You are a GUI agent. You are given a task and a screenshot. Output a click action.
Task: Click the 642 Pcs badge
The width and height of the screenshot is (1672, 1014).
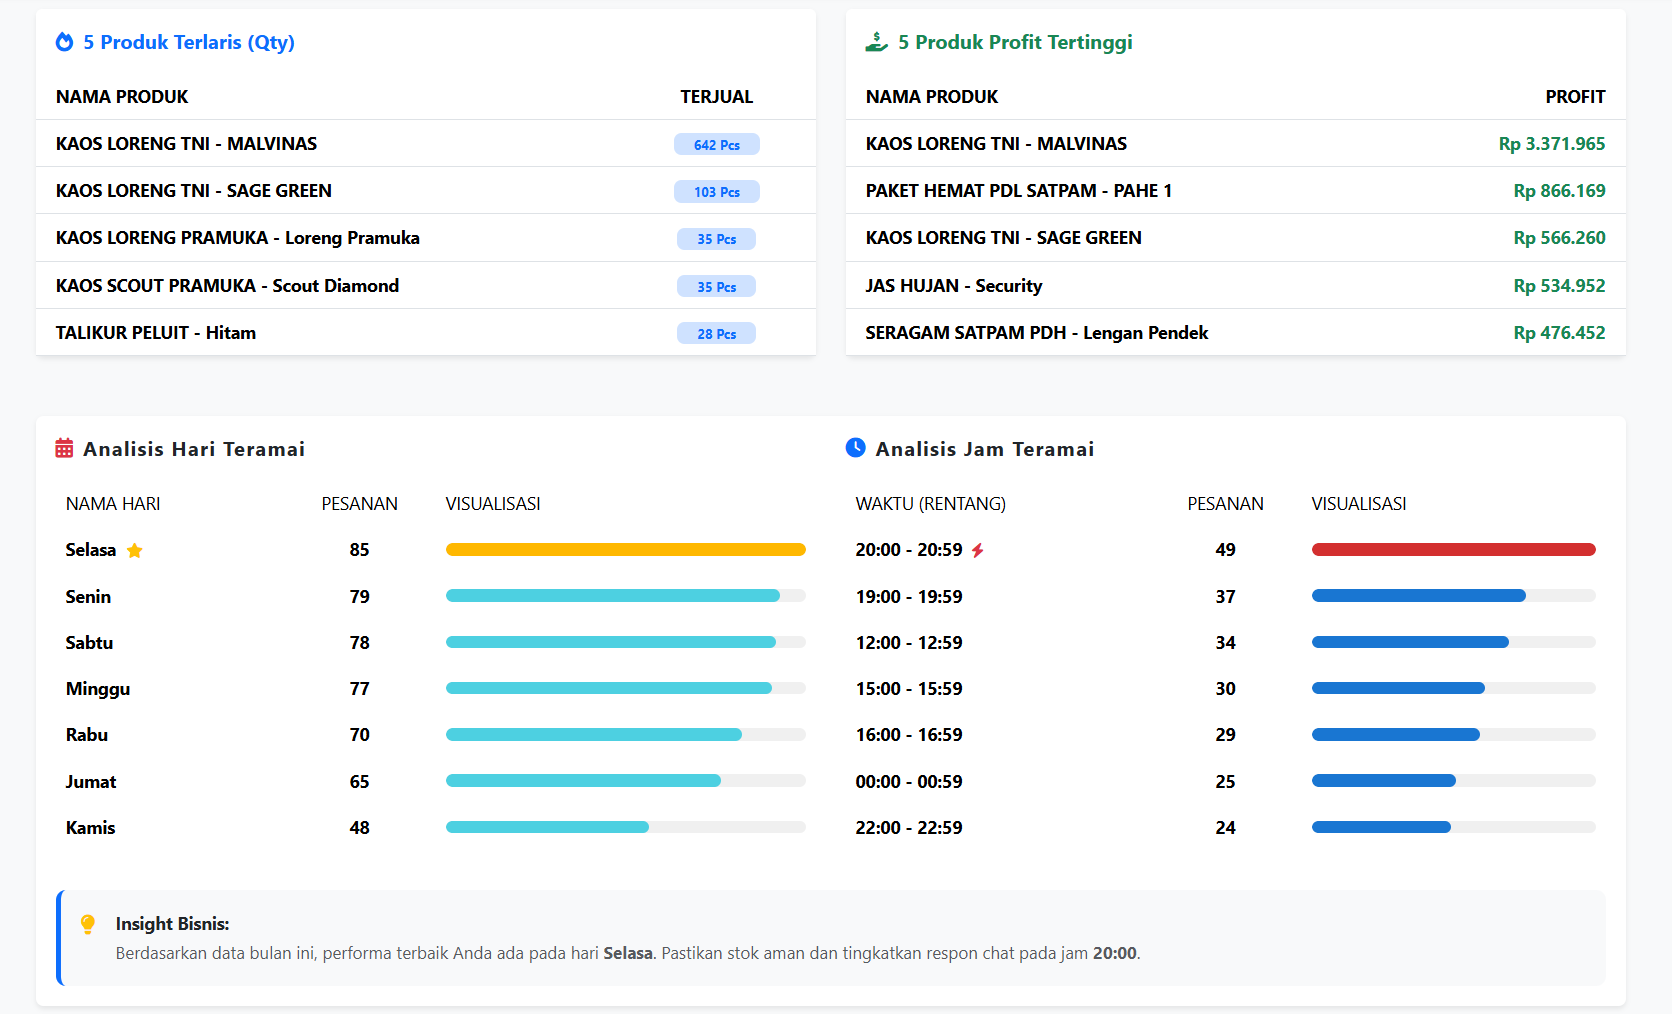point(716,145)
